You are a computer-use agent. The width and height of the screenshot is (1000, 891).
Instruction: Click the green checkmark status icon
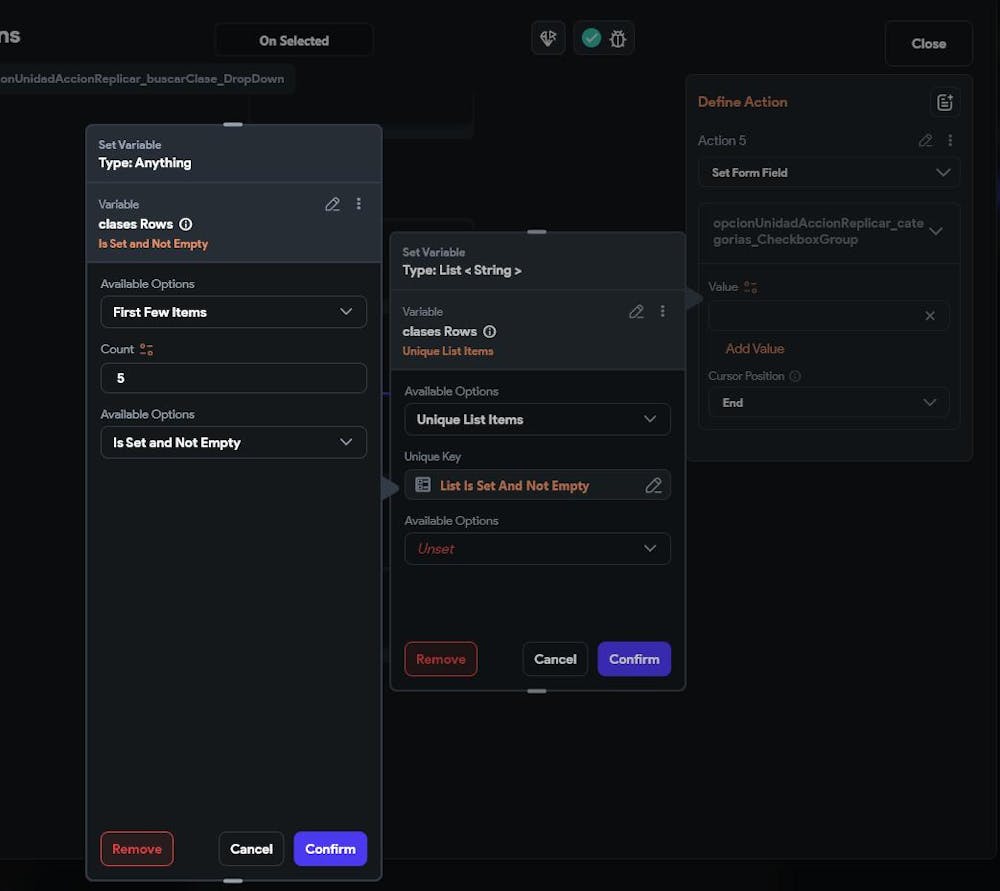(x=591, y=38)
